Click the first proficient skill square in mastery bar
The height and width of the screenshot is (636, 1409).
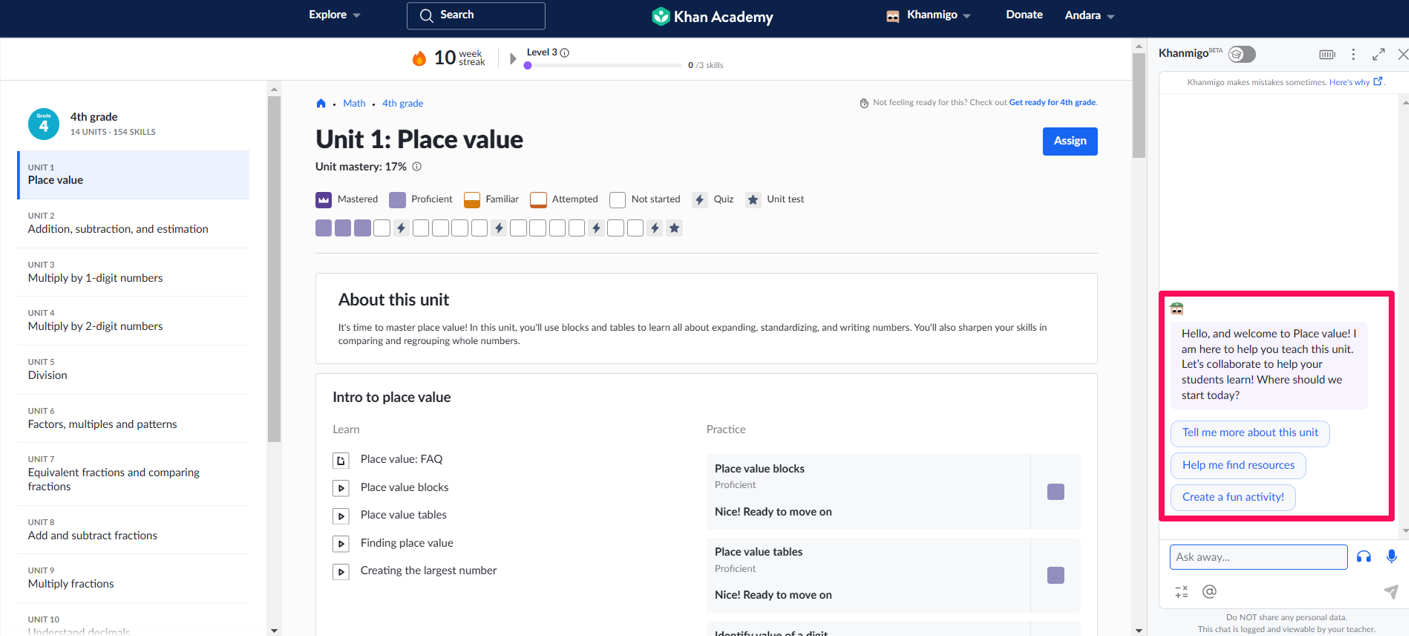(323, 228)
